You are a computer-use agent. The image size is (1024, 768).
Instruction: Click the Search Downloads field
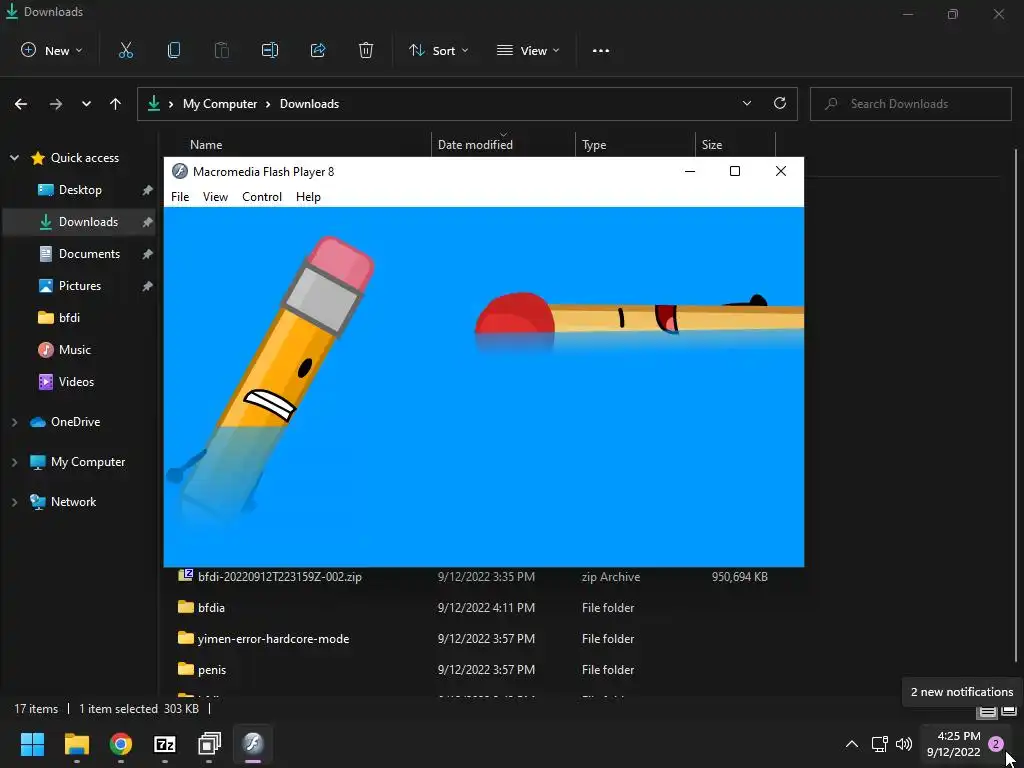910,104
